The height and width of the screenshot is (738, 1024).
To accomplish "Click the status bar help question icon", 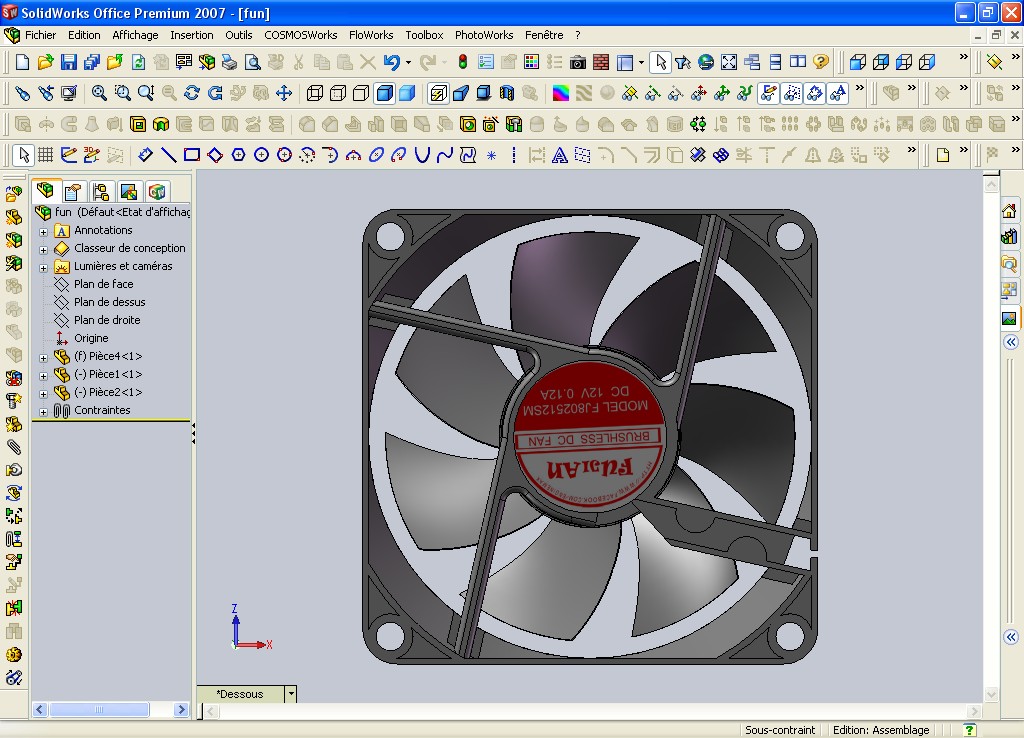I will point(970,730).
